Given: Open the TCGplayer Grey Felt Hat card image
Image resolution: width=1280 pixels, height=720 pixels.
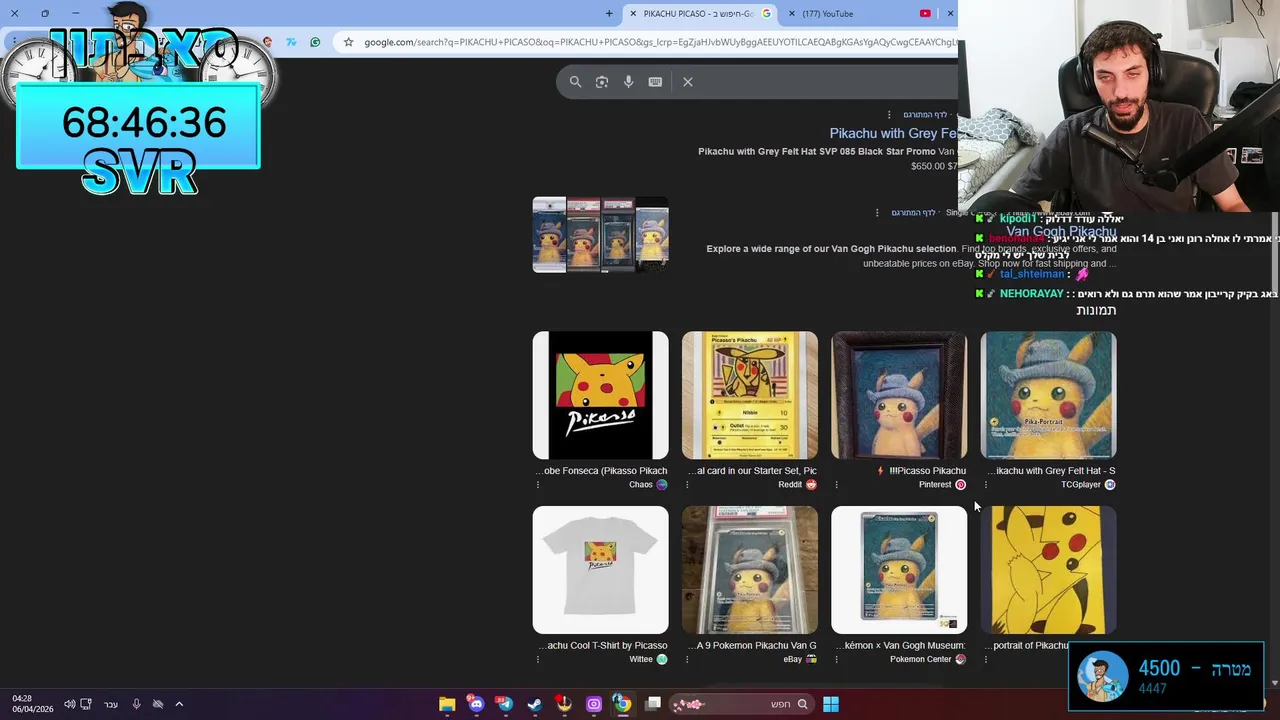Looking at the screenshot, I should pyautogui.click(x=1048, y=395).
